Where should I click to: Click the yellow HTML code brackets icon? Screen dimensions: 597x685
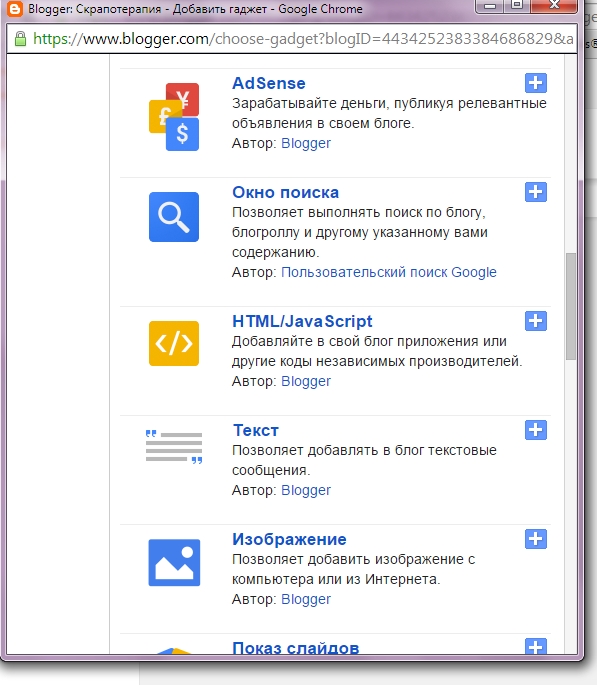pyautogui.click(x=174, y=343)
